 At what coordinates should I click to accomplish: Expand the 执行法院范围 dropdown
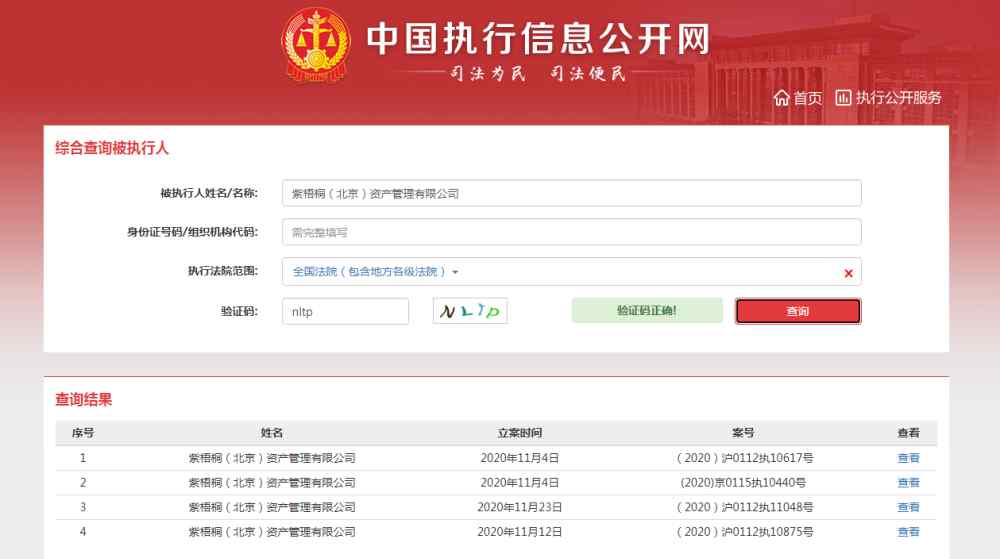pos(571,272)
